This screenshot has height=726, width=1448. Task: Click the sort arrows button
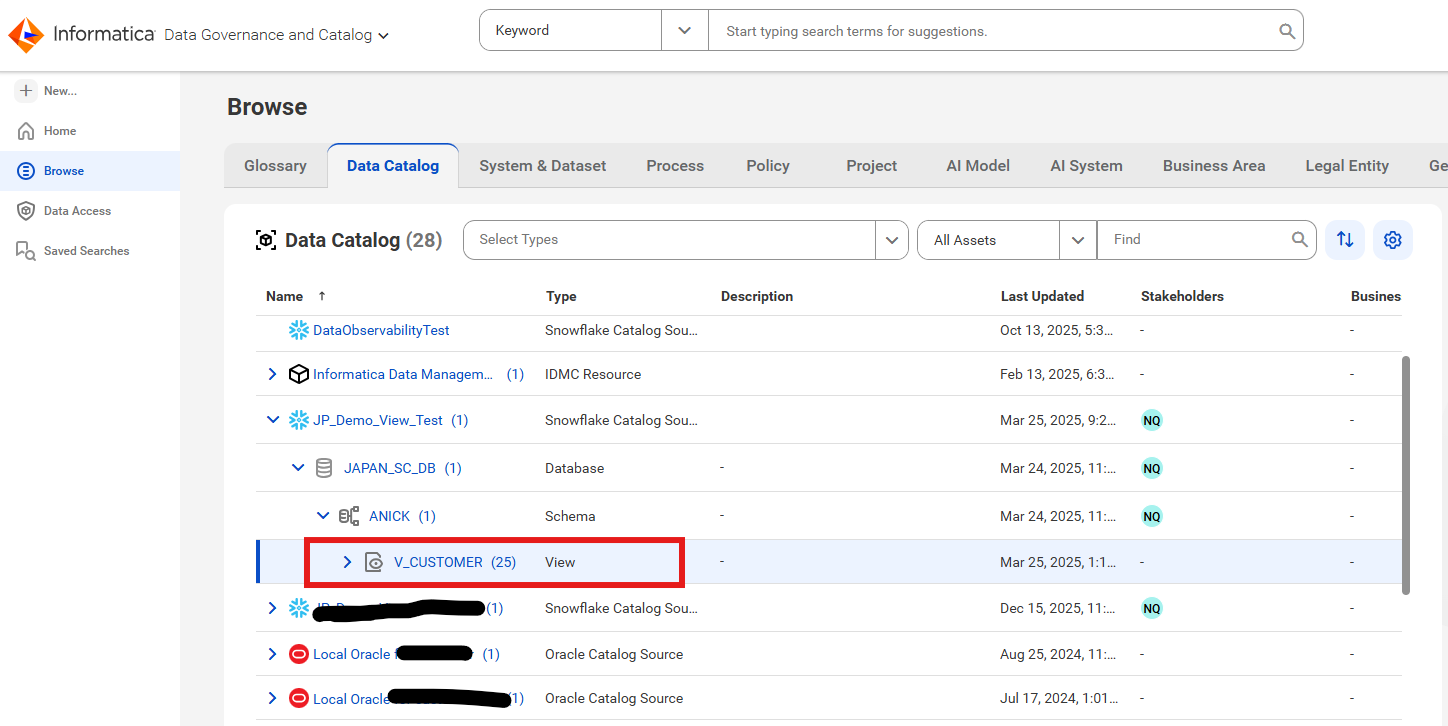[1345, 240]
